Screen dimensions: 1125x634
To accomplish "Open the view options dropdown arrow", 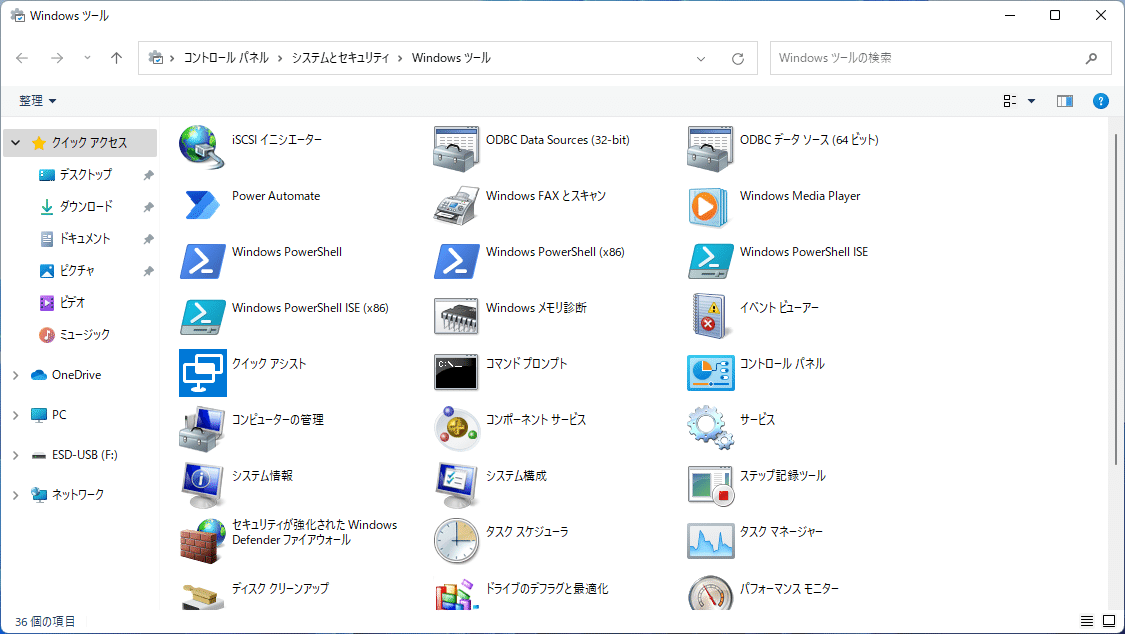I will tap(1031, 101).
